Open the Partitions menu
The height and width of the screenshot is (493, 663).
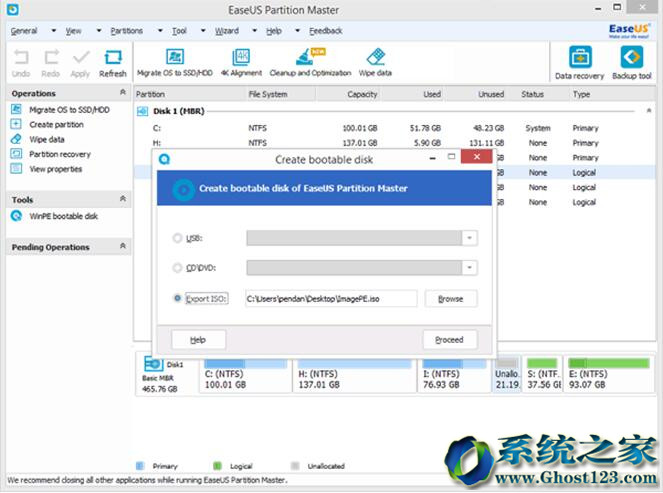point(126,31)
